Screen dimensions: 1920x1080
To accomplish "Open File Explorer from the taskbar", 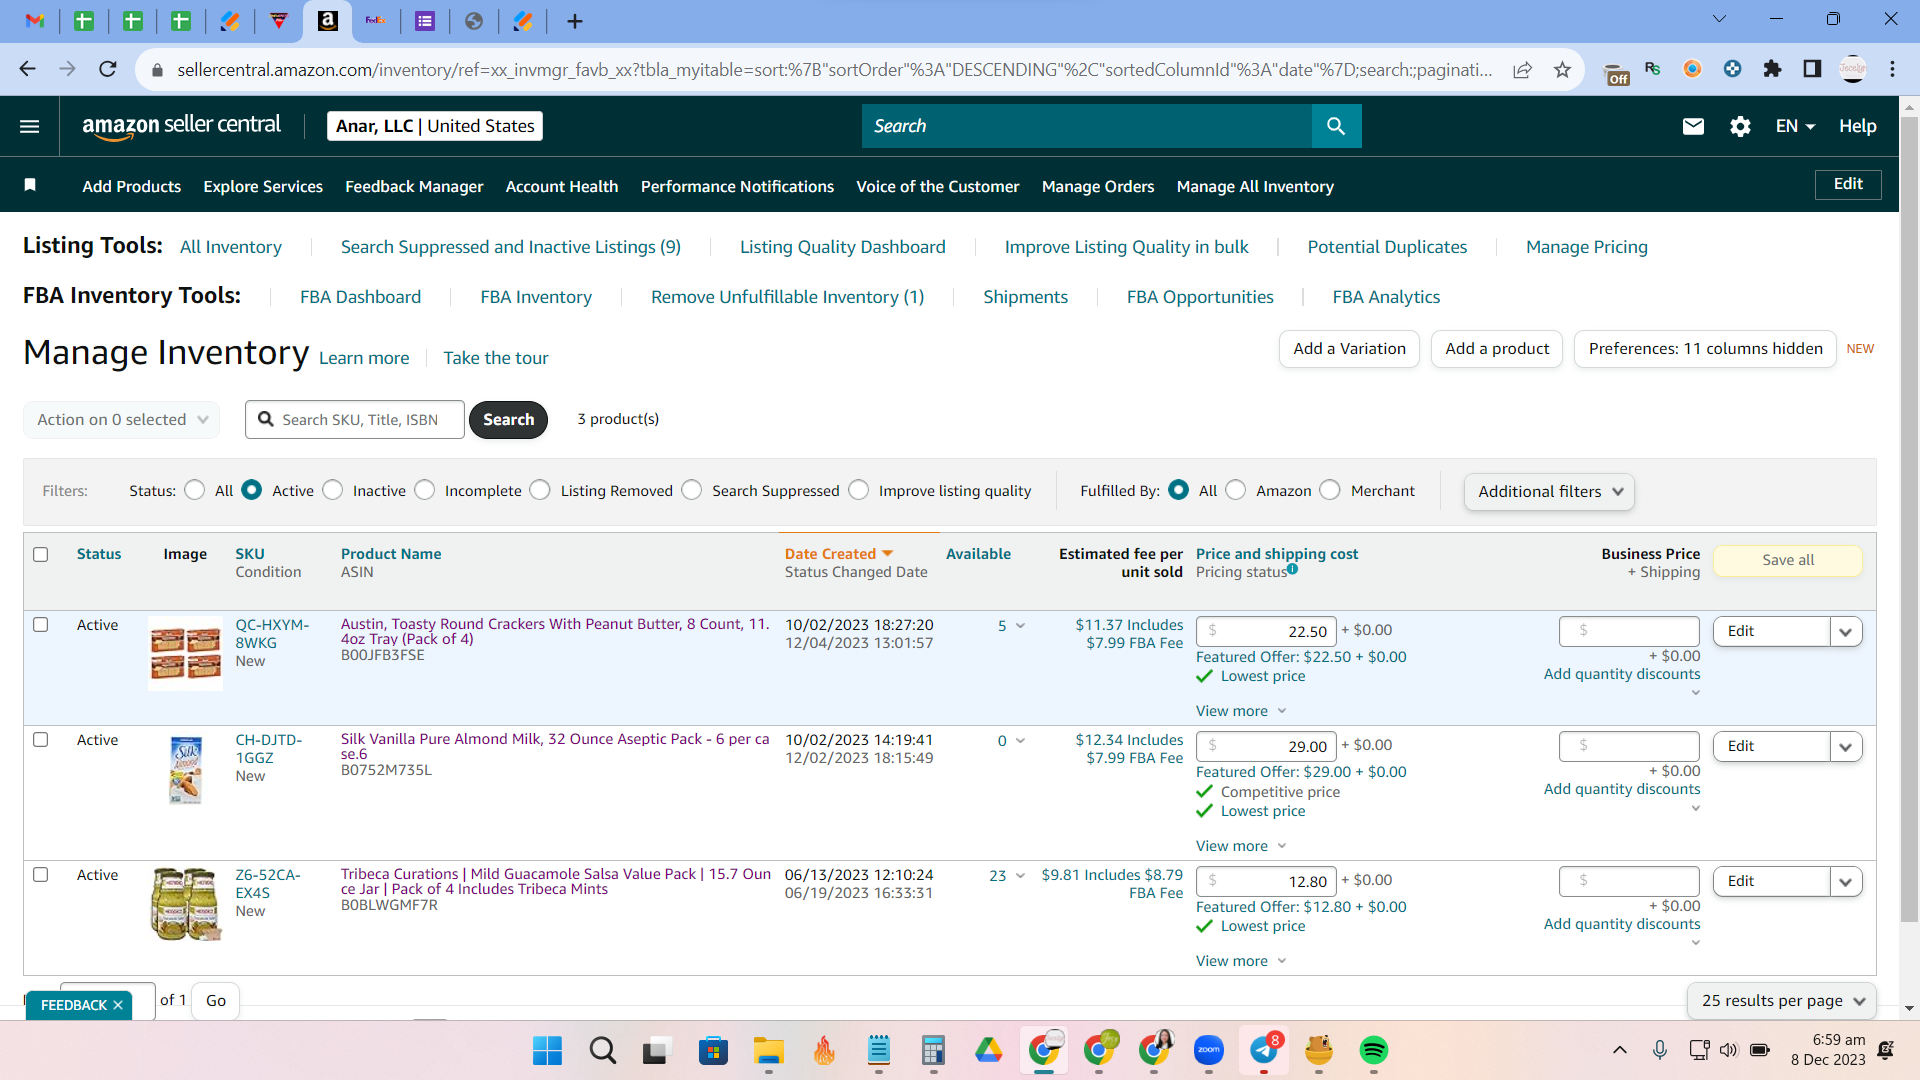I will point(768,1050).
